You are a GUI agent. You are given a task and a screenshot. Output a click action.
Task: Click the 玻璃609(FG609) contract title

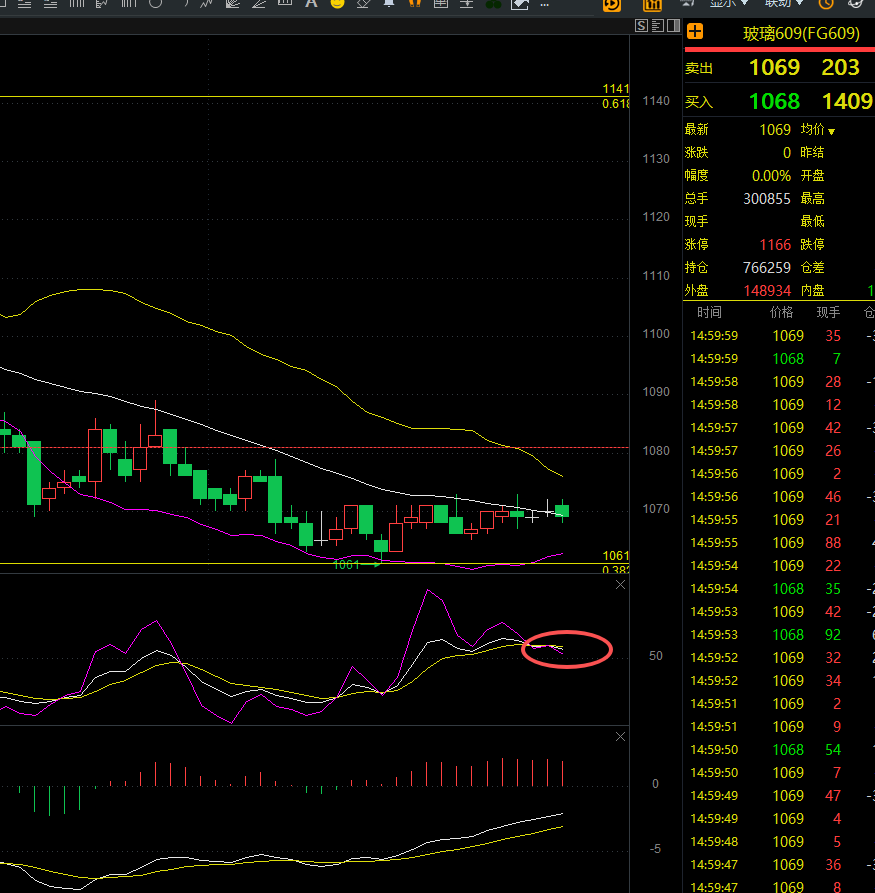coord(800,33)
